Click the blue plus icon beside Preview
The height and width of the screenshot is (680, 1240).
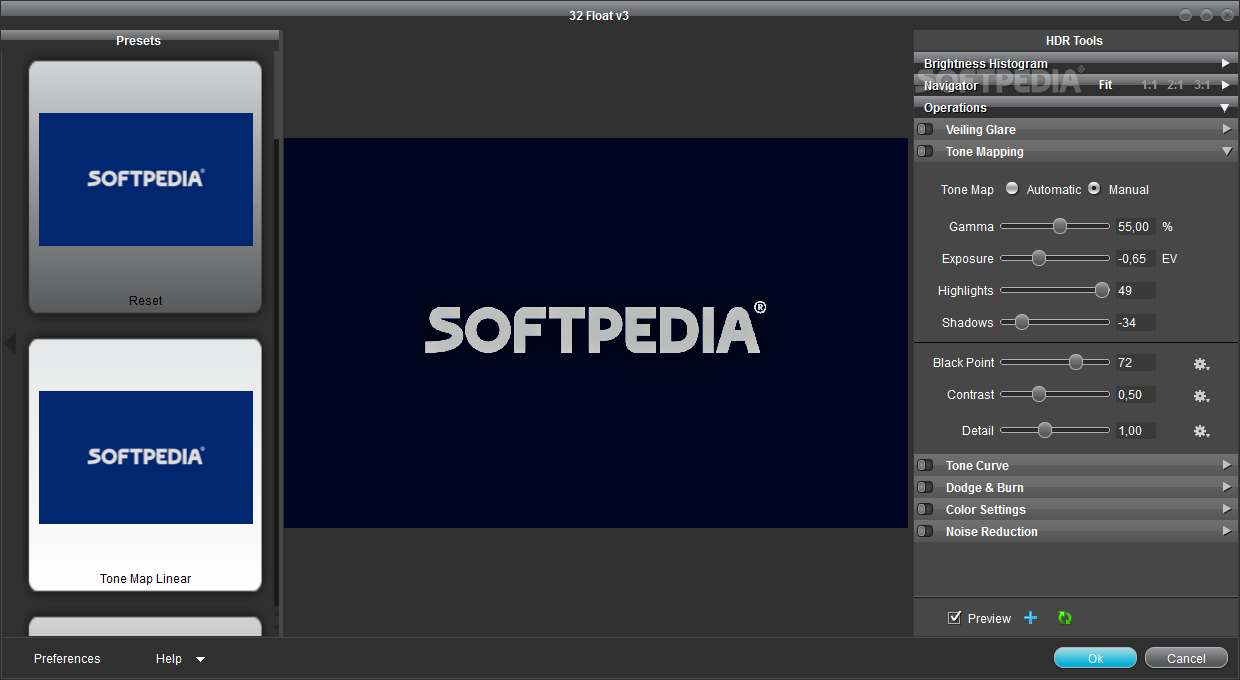1031,618
